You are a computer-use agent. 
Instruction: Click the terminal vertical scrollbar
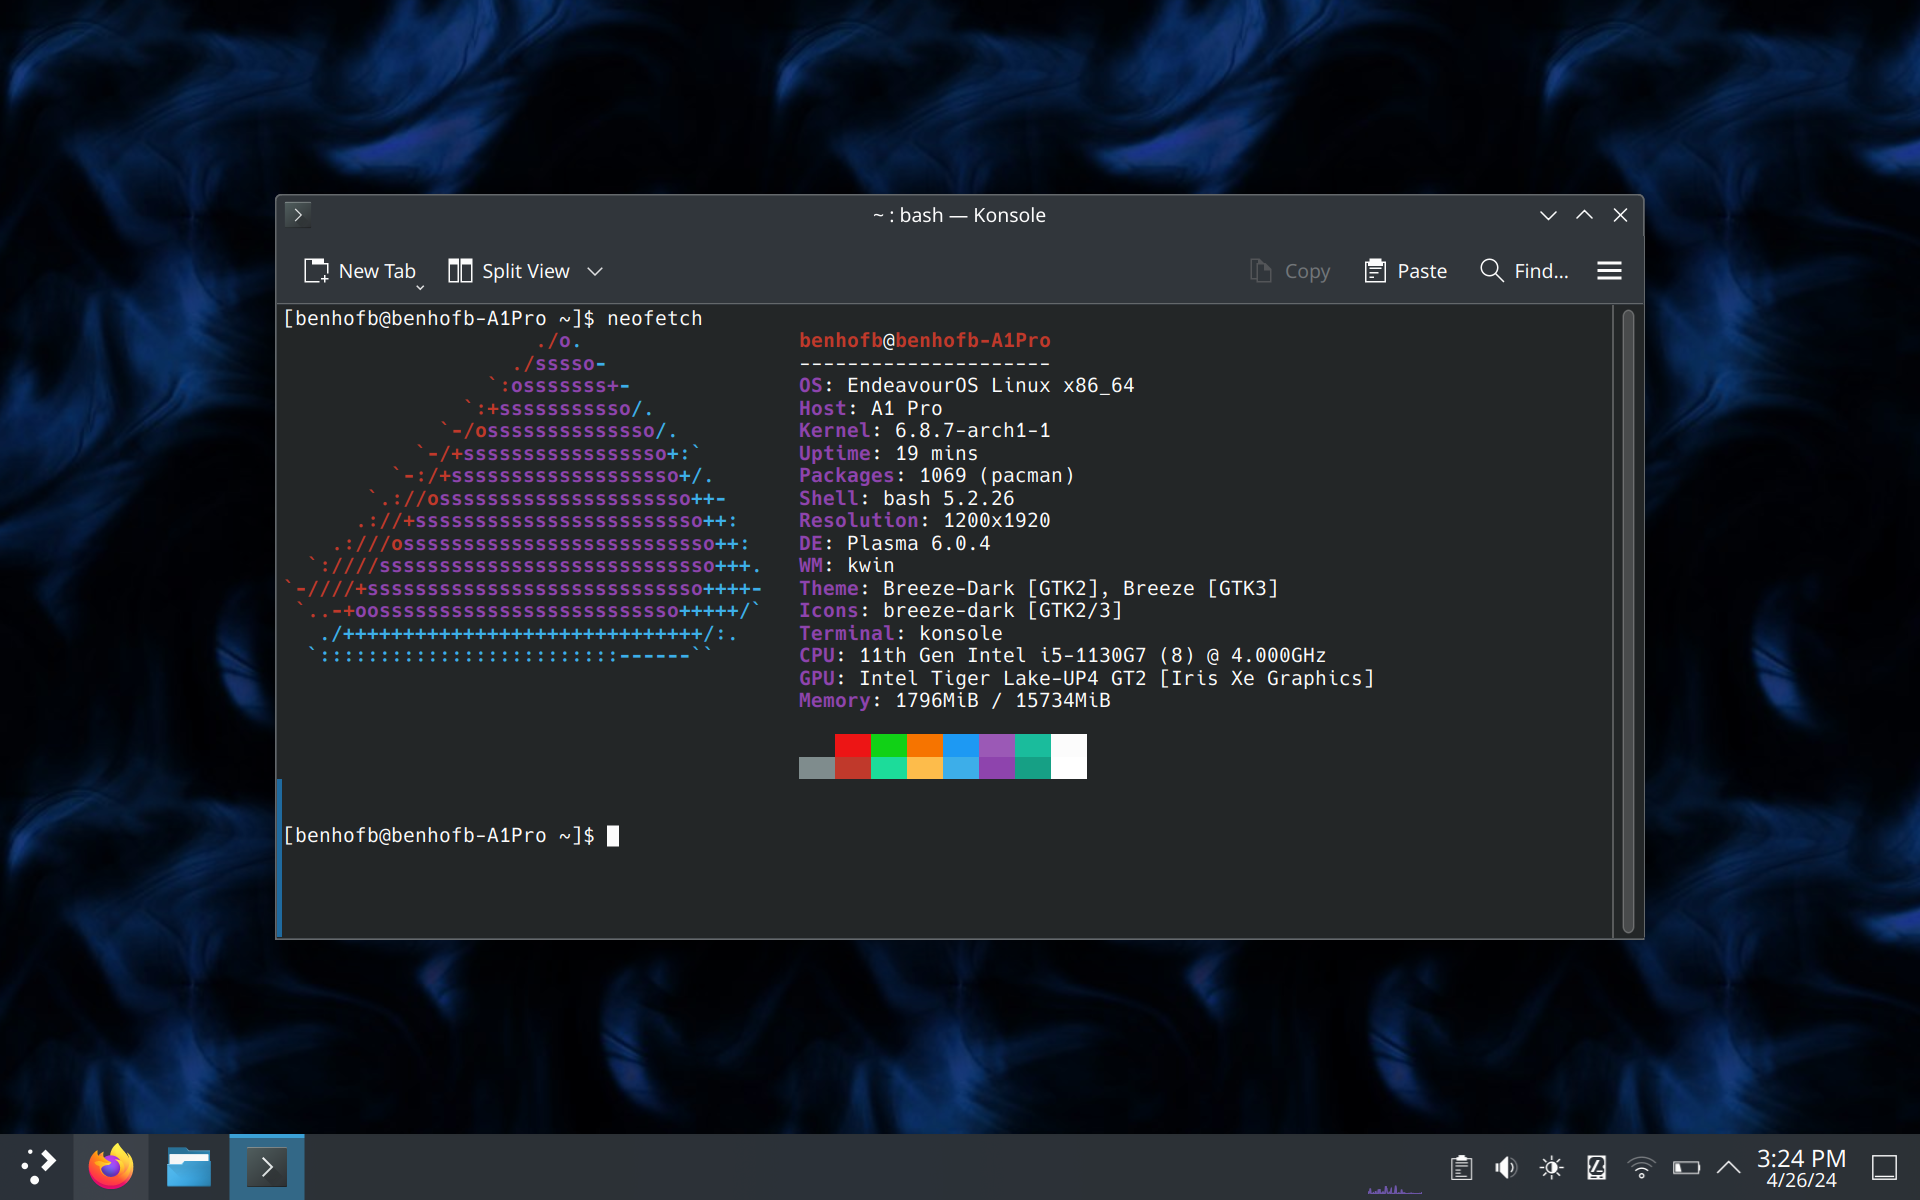[x=1627, y=620]
